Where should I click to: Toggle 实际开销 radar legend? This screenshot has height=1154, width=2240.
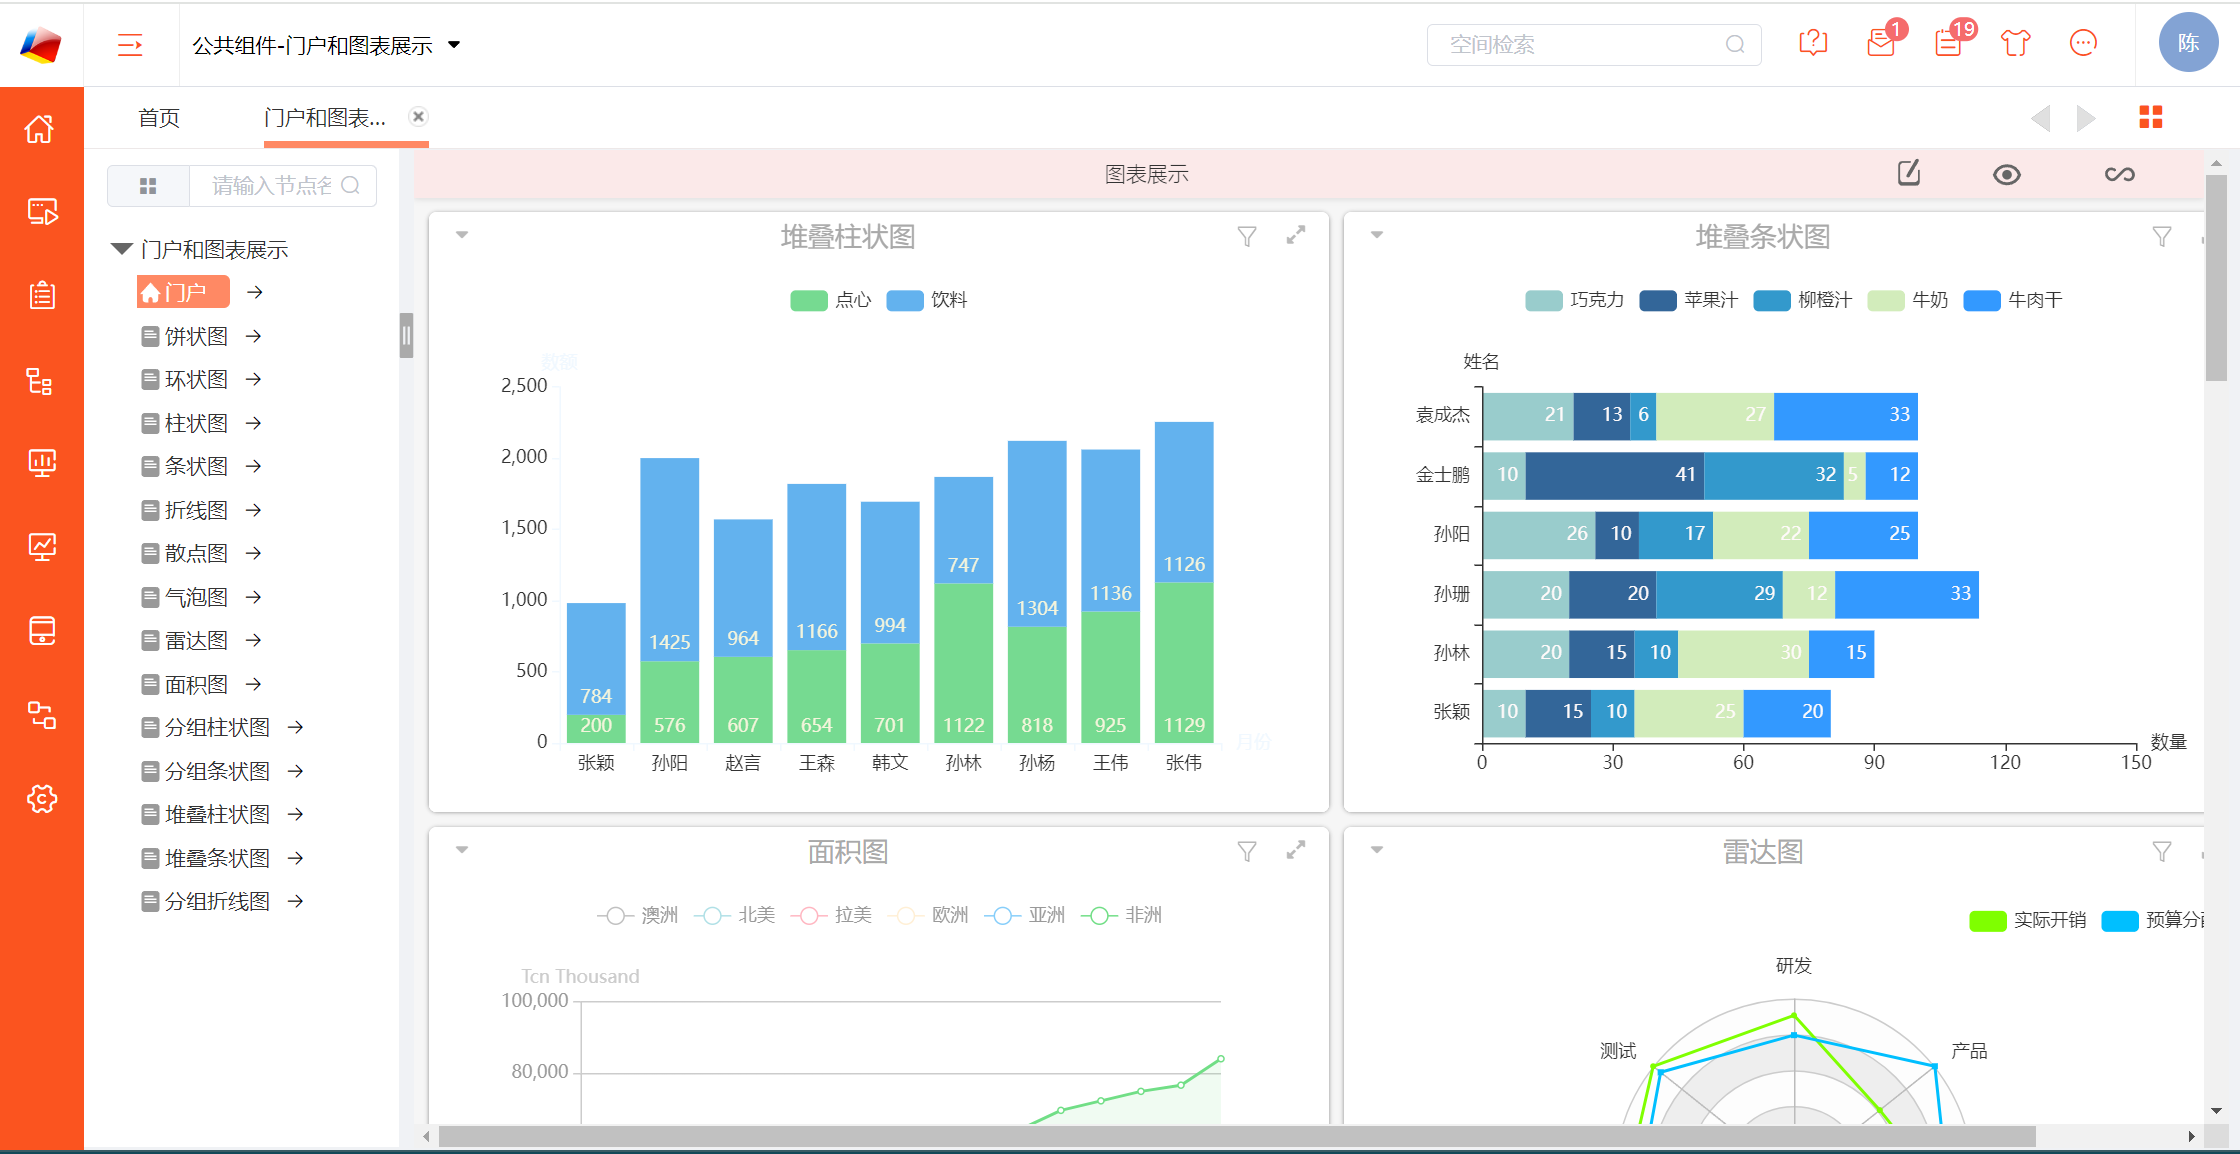(2027, 920)
